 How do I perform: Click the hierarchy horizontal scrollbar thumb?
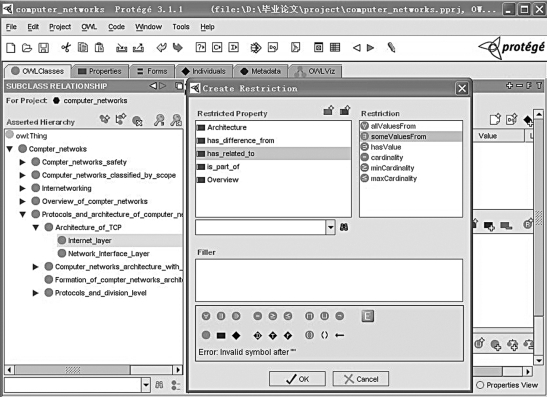(x=73, y=370)
